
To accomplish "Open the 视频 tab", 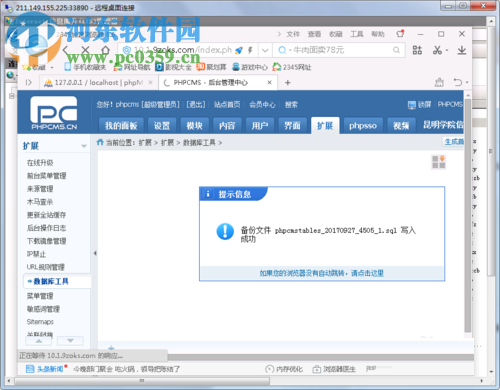I will pos(401,126).
